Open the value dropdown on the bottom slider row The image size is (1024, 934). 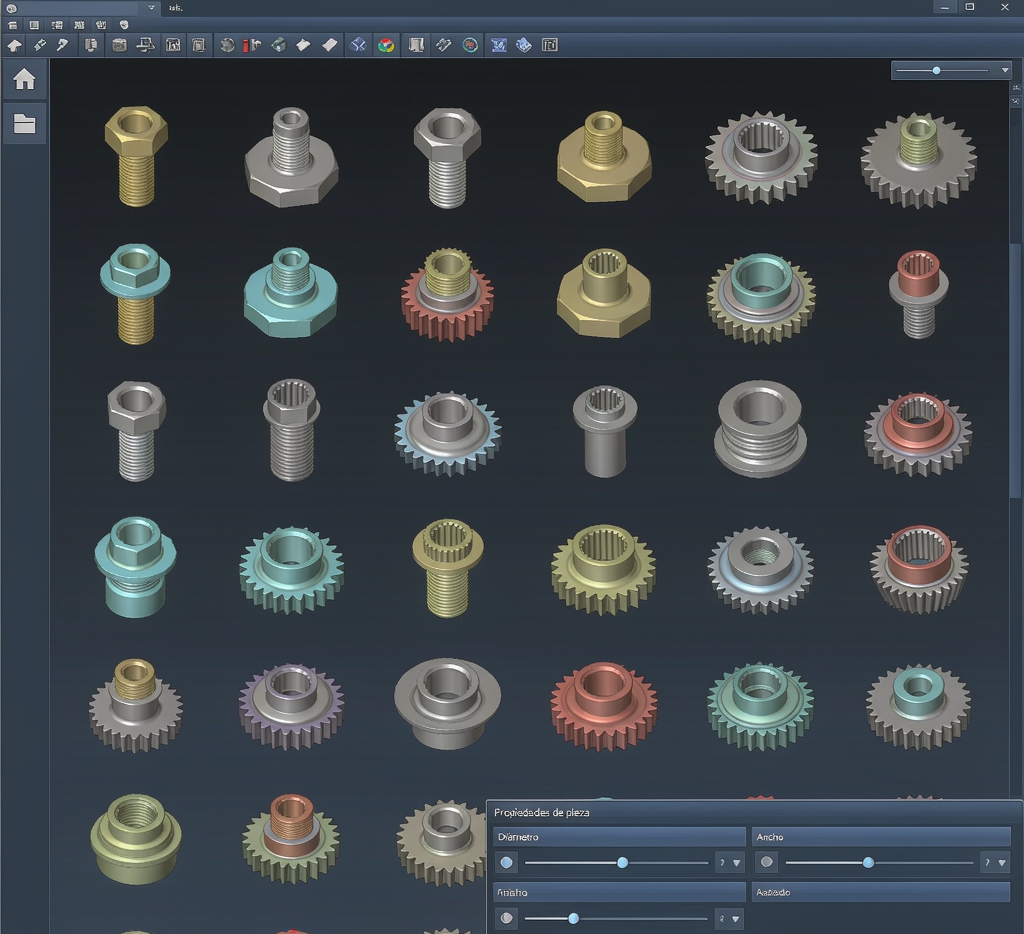coord(729,918)
